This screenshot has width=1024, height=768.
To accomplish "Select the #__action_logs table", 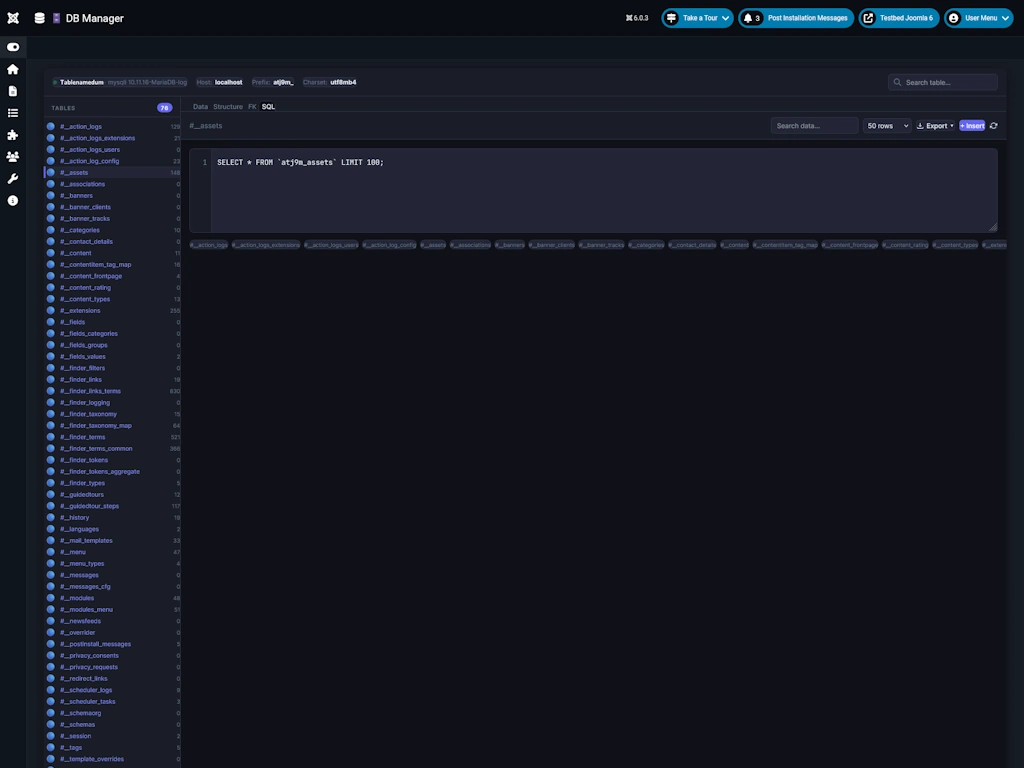I will (113, 127).
